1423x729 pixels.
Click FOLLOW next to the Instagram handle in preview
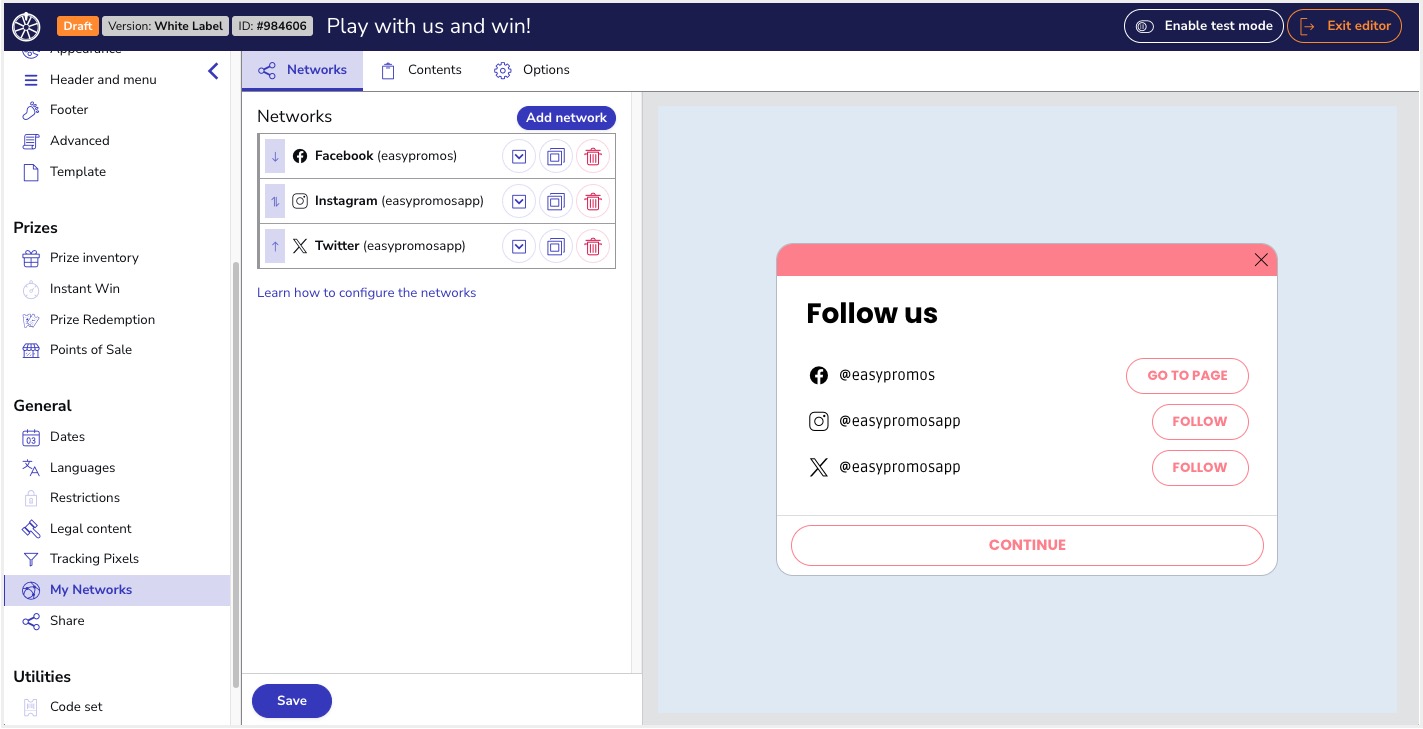(1200, 422)
